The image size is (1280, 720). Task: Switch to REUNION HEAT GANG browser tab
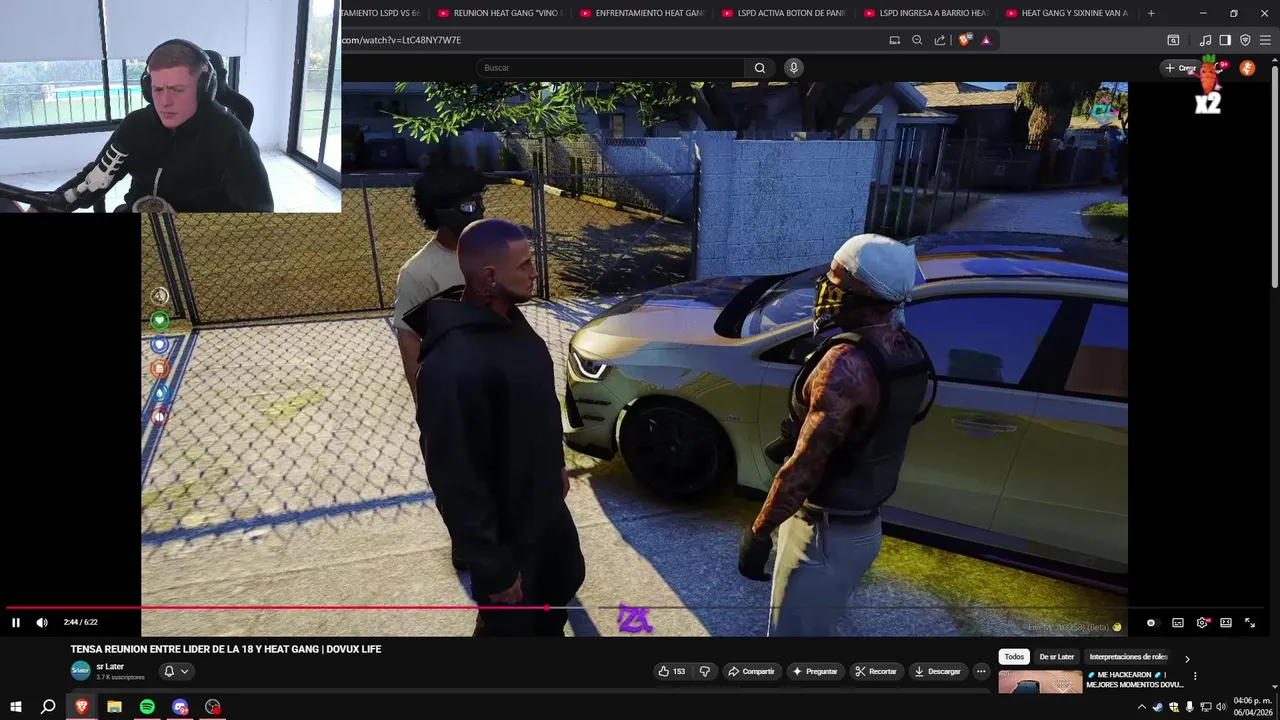coord(500,13)
